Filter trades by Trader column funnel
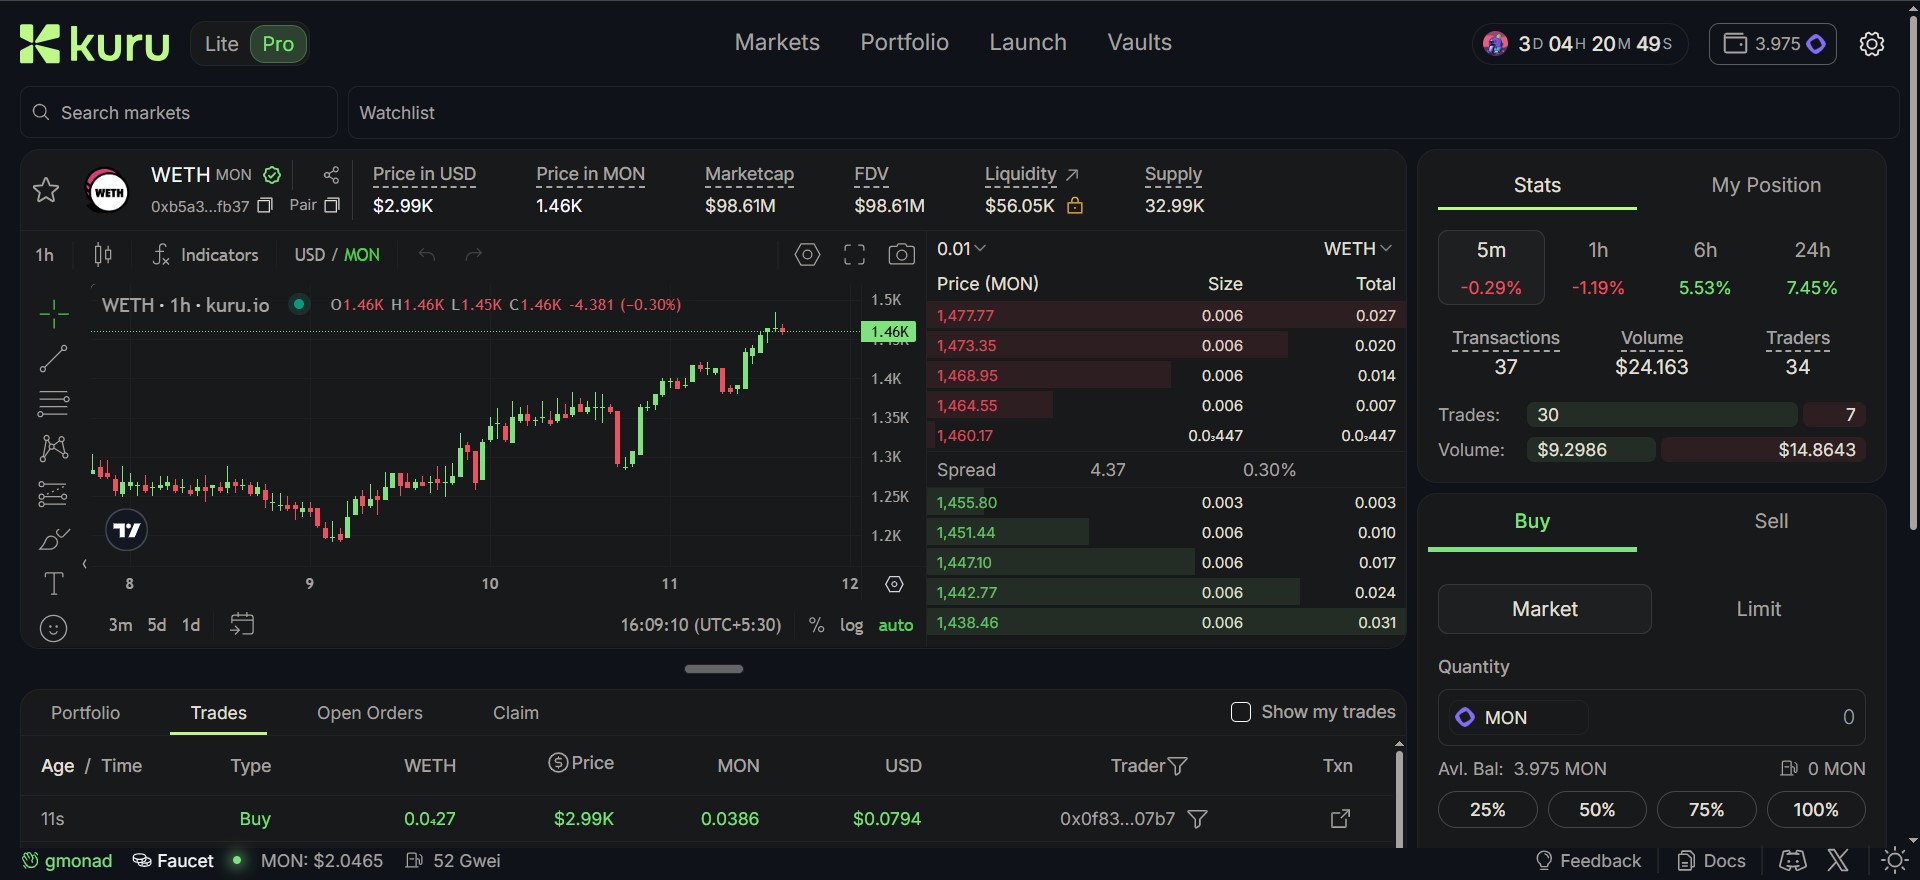Screen dimensions: 1920x880 [1178, 766]
